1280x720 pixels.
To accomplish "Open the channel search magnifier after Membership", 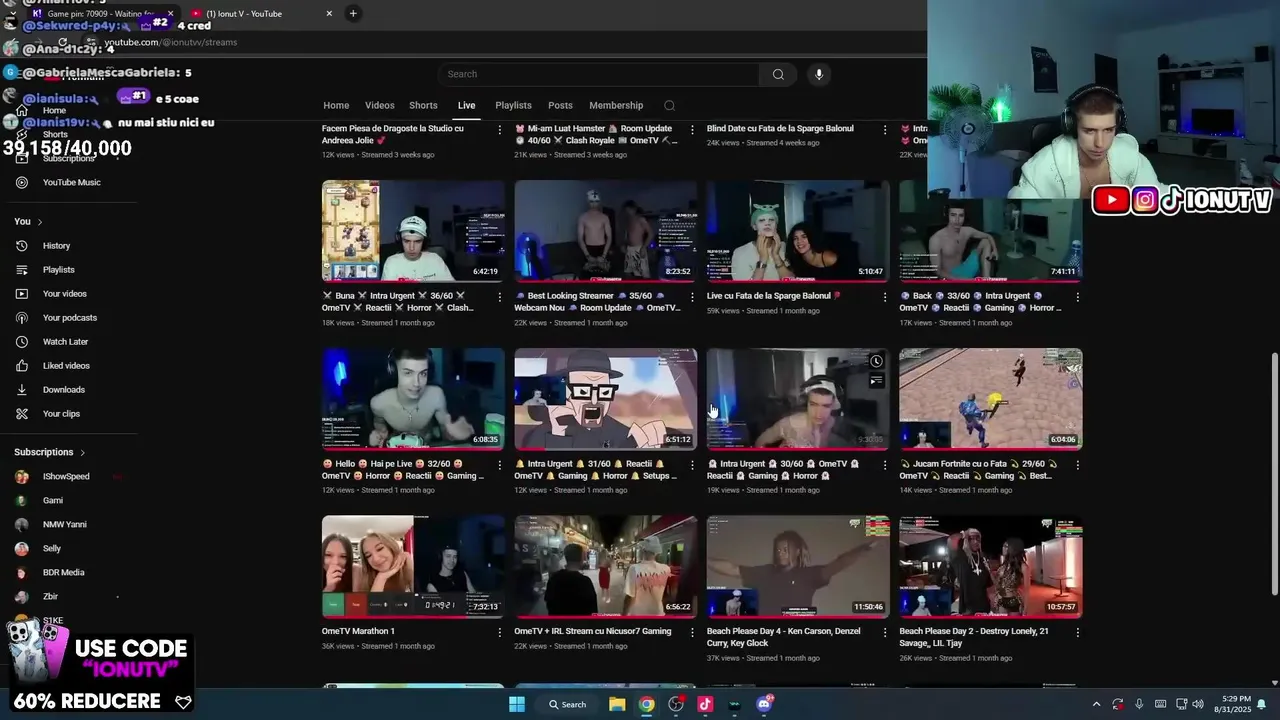I will coord(670,105).
